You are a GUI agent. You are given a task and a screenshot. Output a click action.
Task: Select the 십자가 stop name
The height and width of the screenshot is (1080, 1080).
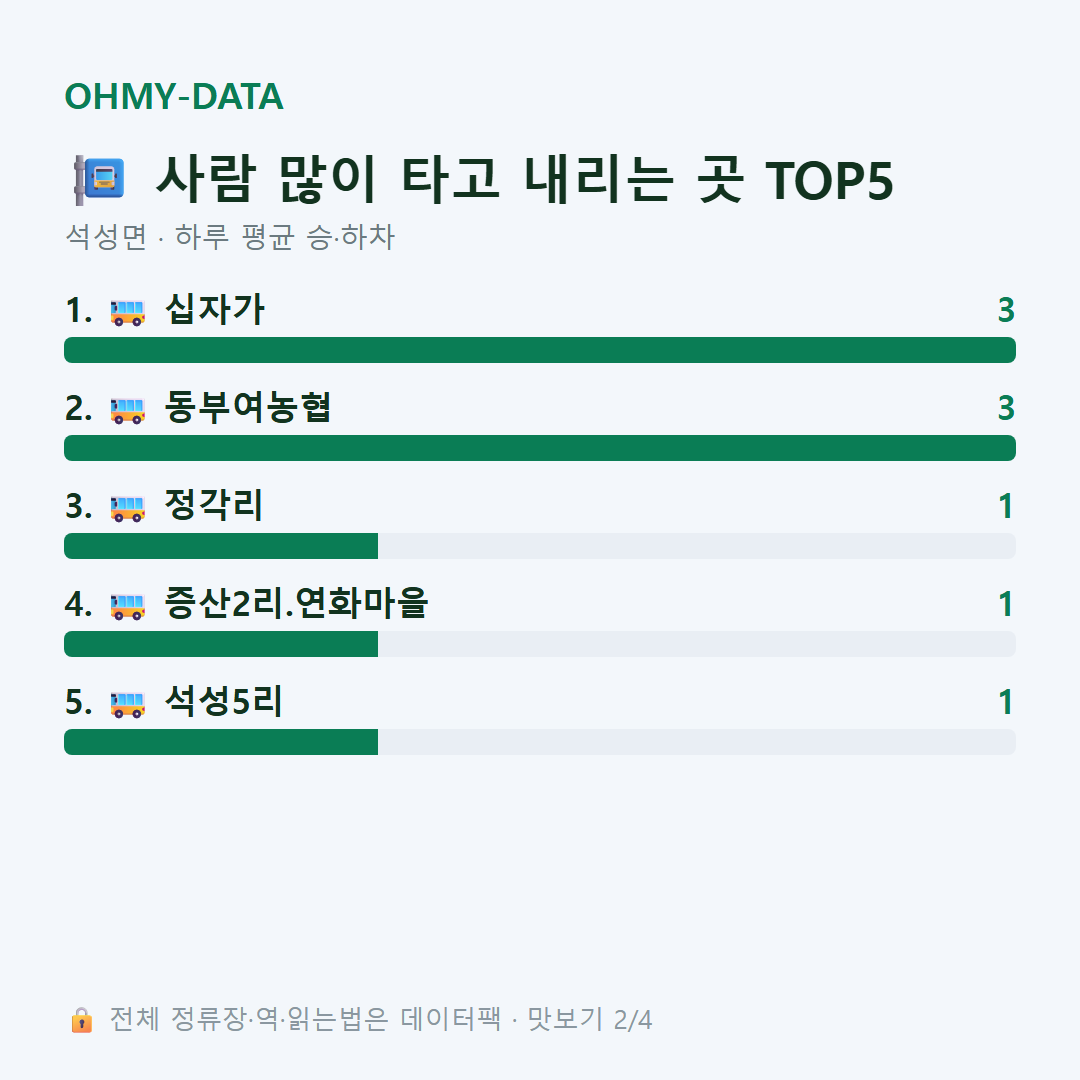[x=215, y=309]
